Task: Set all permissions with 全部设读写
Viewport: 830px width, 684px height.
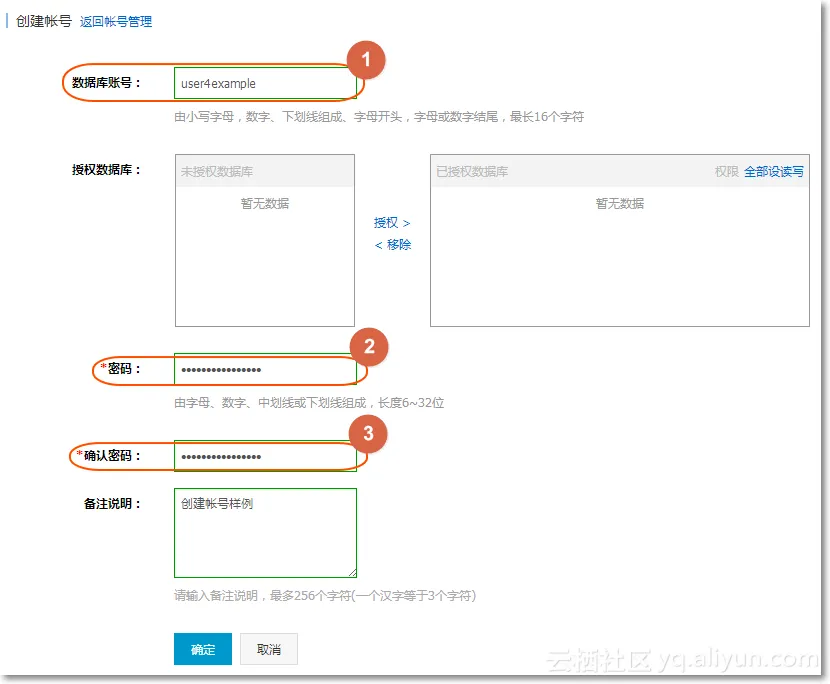Action: click(x=773, y=172)
